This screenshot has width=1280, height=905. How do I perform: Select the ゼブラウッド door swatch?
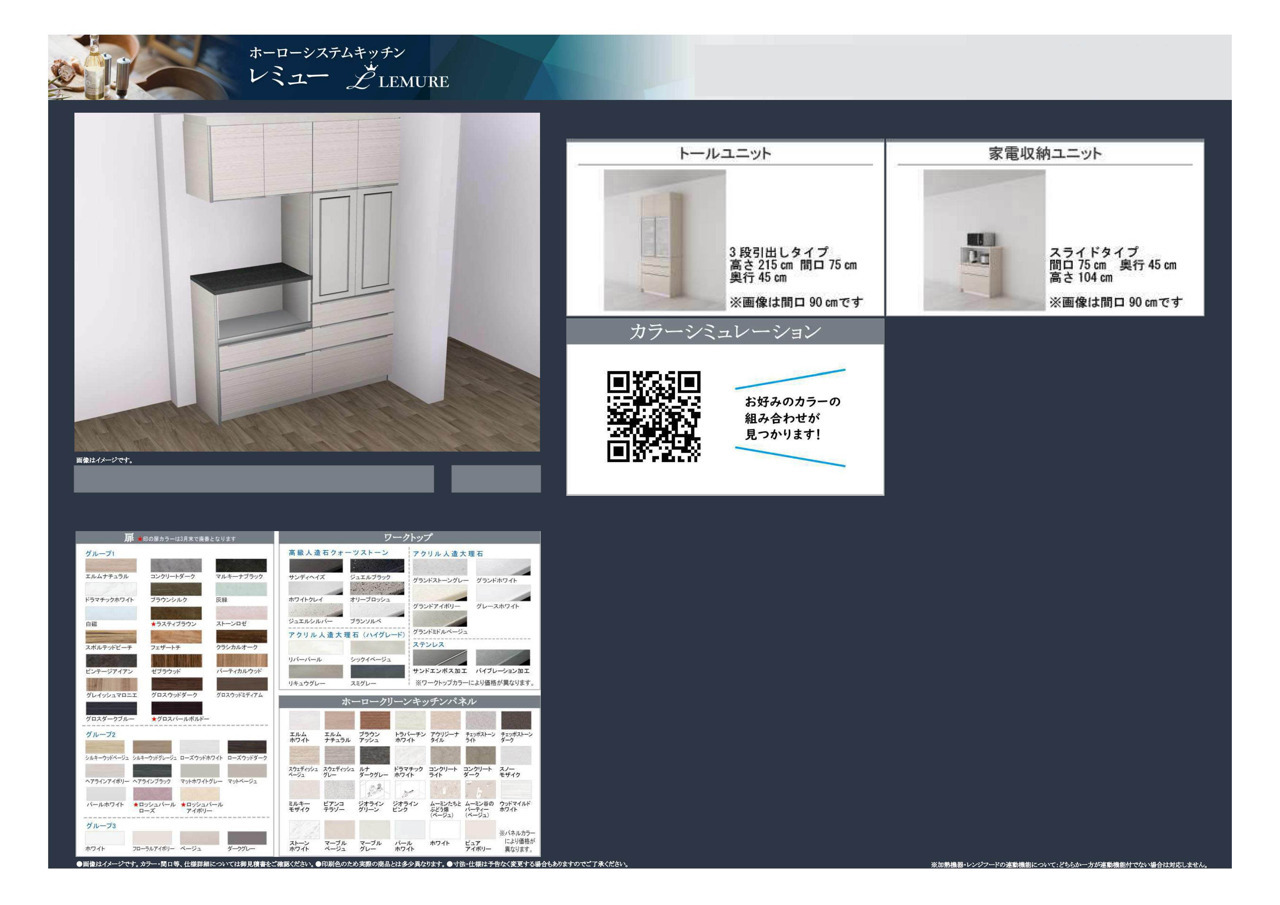click(176, 660)
